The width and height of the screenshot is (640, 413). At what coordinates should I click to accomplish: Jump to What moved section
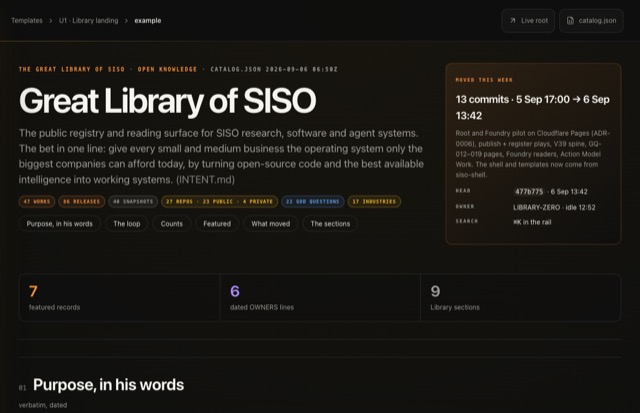[271, 224]
